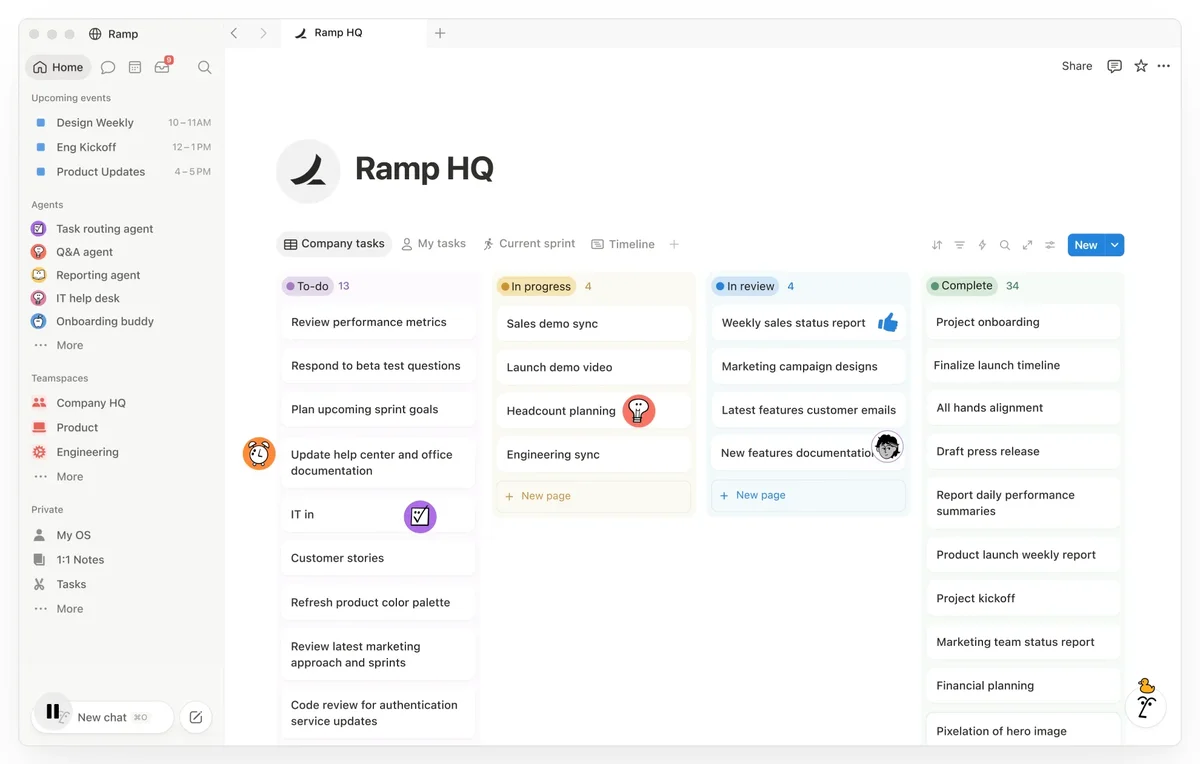Click the IT help desk avatar icon

point(39,298)
